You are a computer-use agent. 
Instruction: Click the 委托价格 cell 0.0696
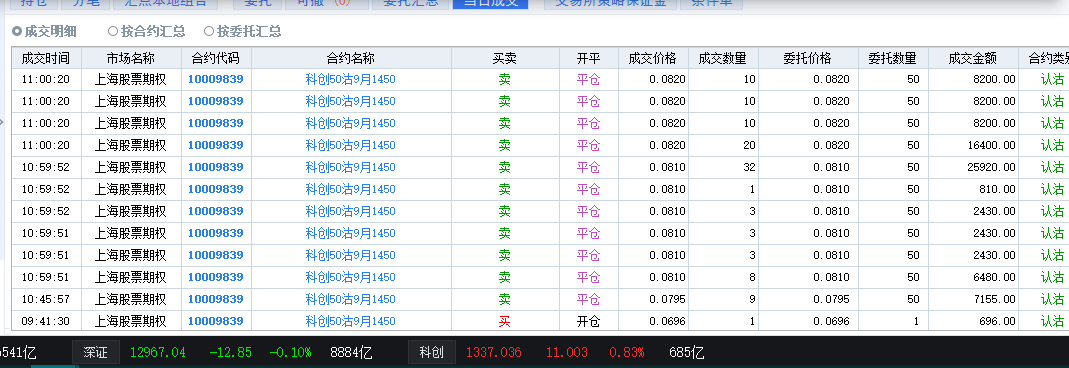(x=808, y=321)
